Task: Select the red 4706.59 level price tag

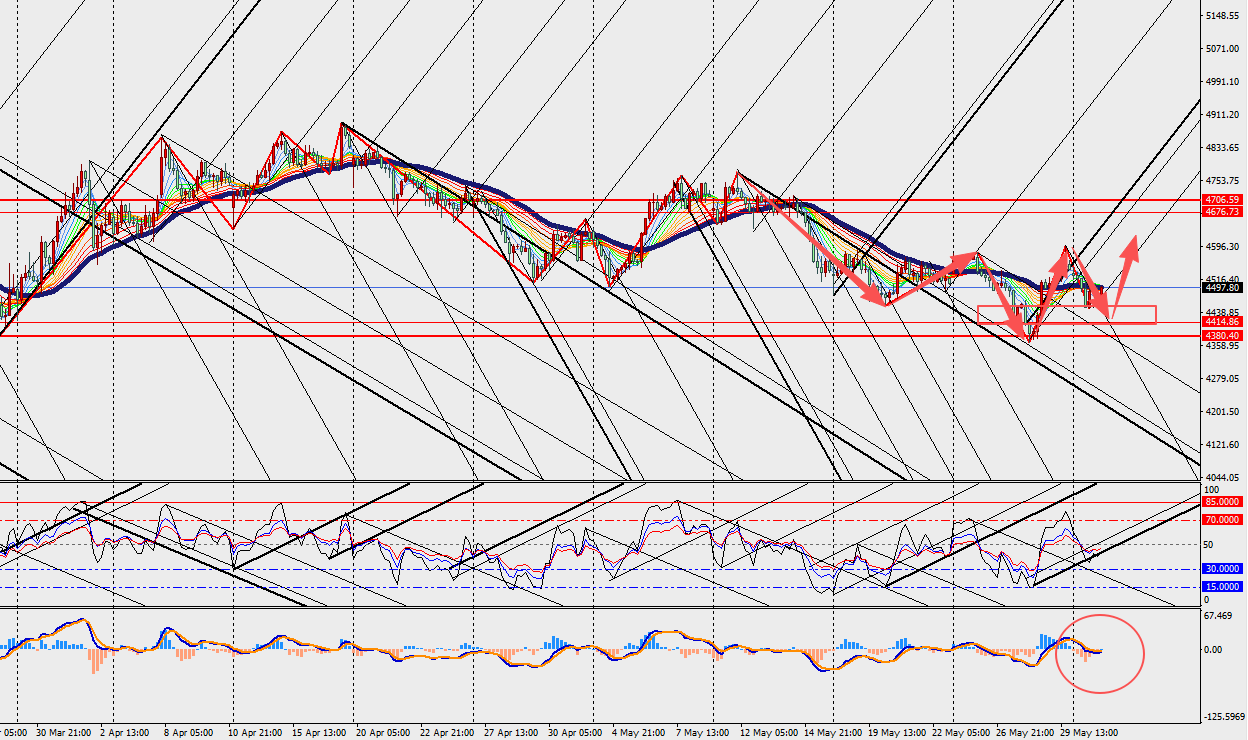Action: click(x=1223, y=200)
